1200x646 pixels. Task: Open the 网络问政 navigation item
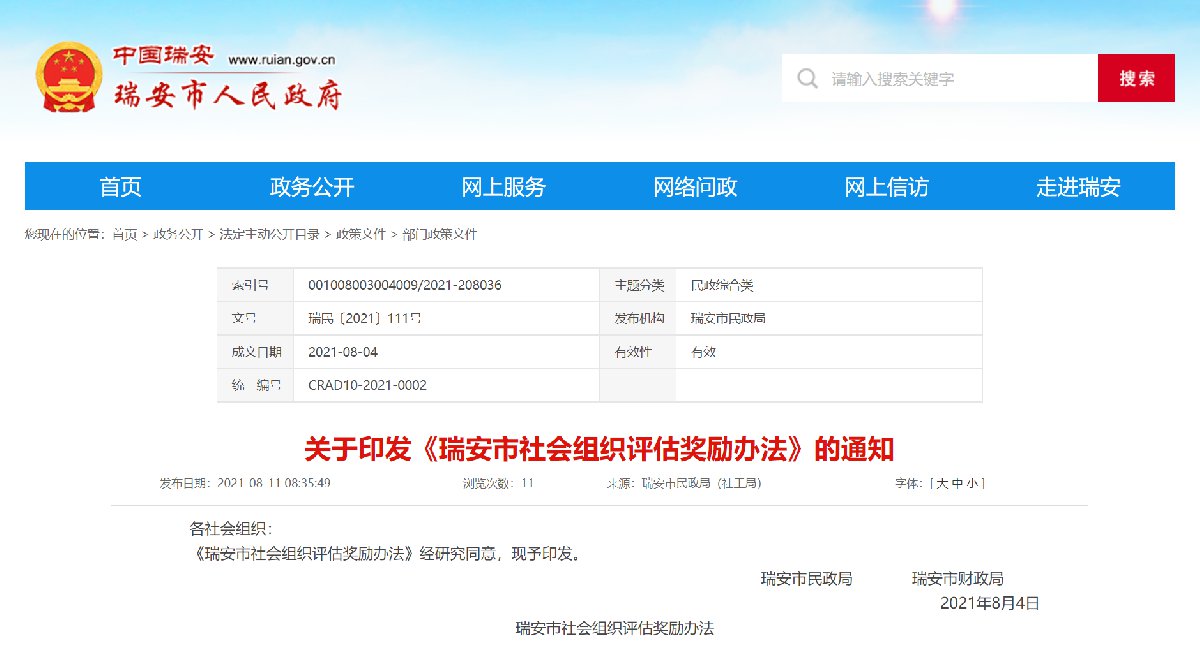[x=695, y=187]
